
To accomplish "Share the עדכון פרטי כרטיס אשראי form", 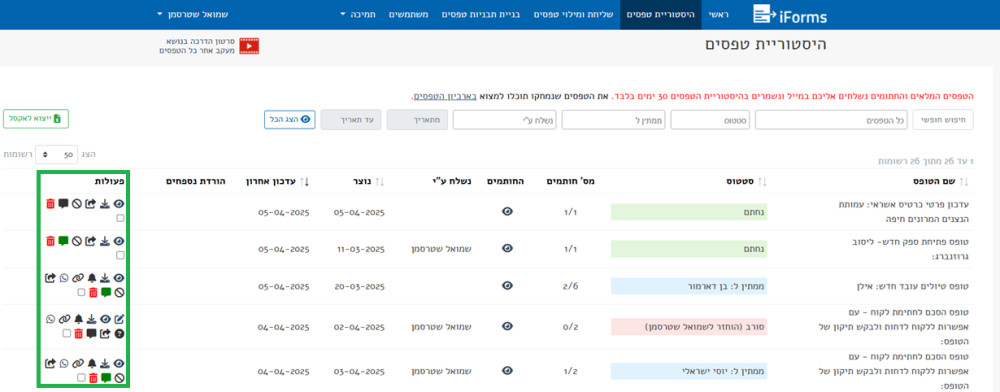I will click(x=90, y=204).
